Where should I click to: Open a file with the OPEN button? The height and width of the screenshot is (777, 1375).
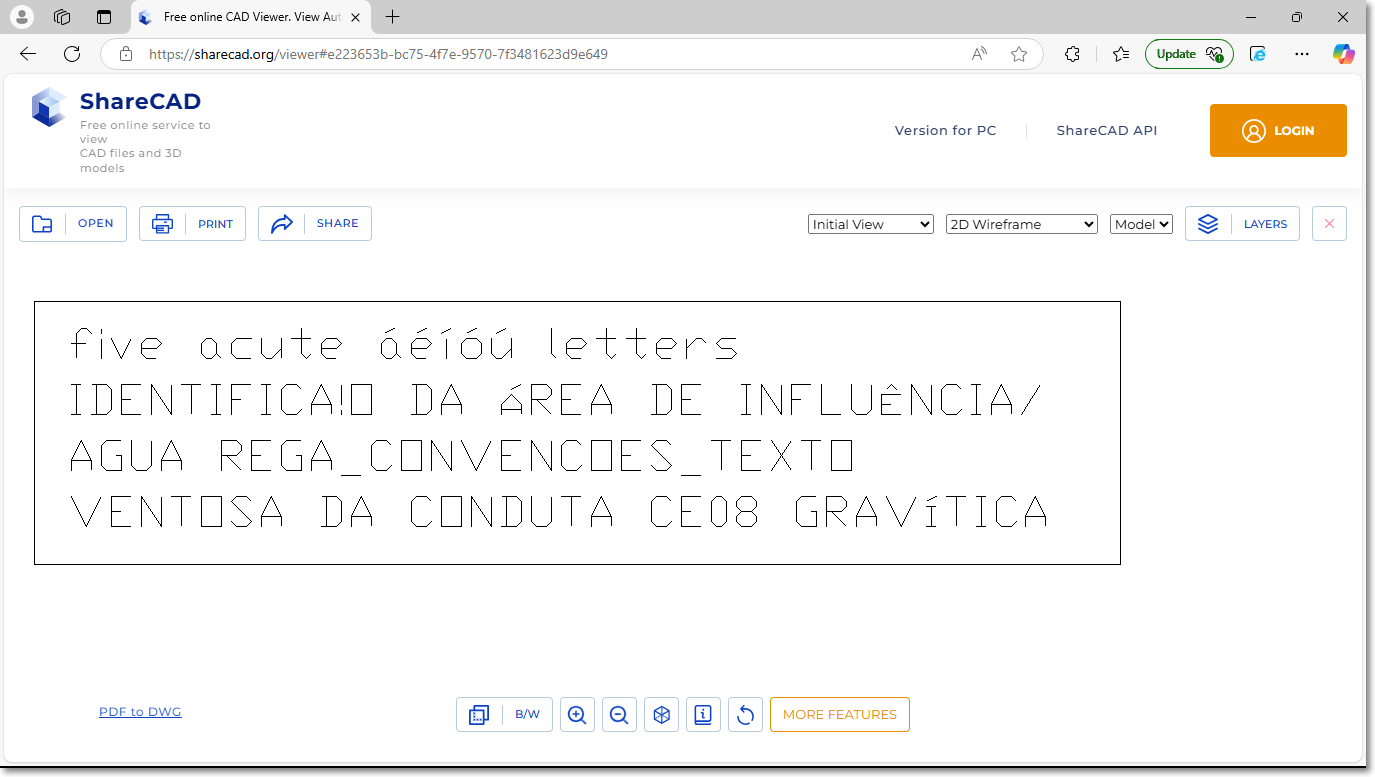coord(73,224)
